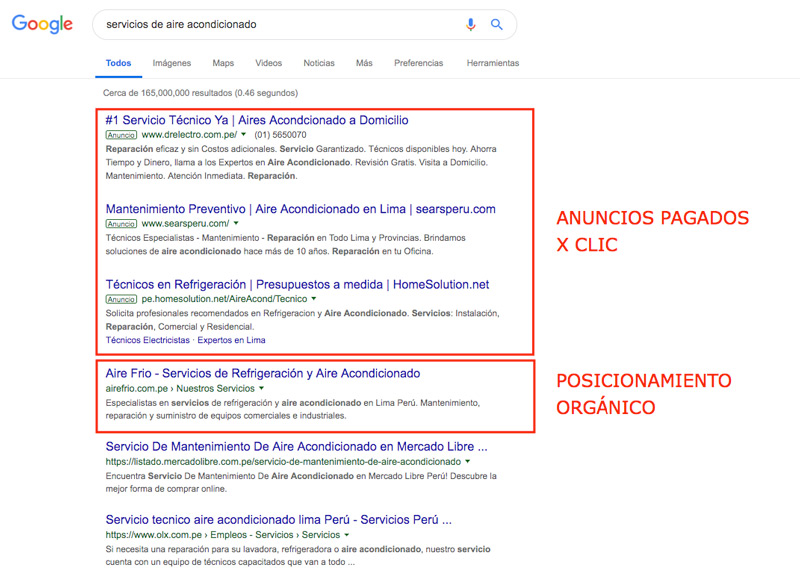Click the www.drelectro.com.pe/ URL text

point(189,135)
